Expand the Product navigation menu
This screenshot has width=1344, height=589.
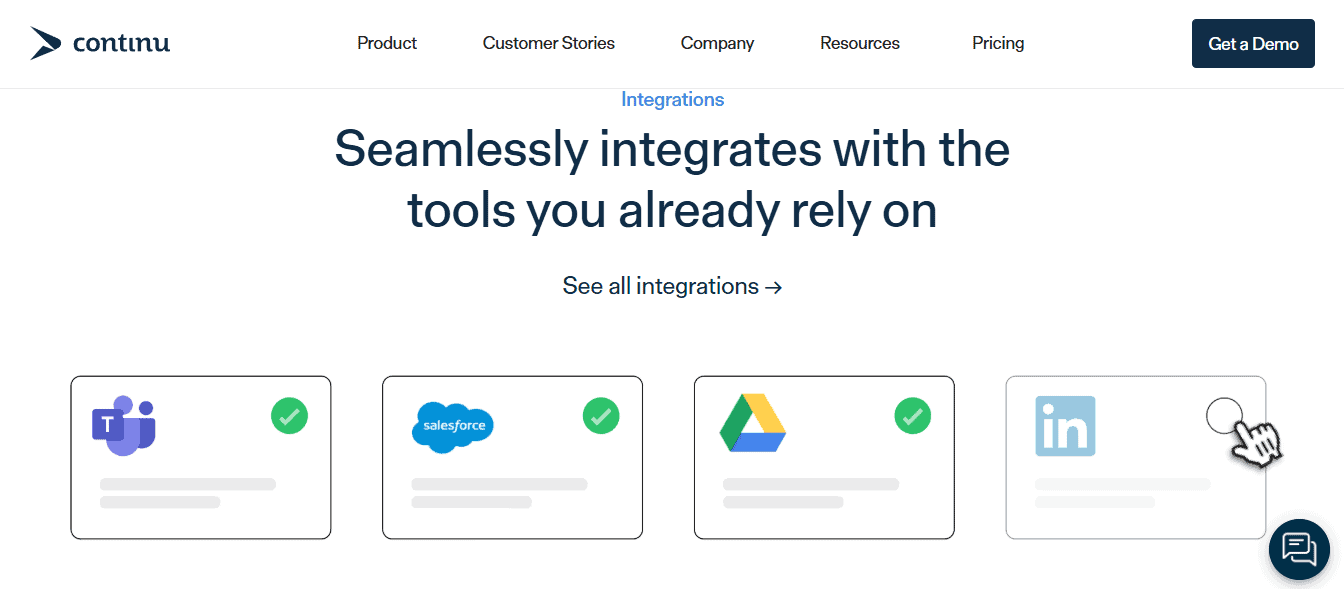coord(387,43)
